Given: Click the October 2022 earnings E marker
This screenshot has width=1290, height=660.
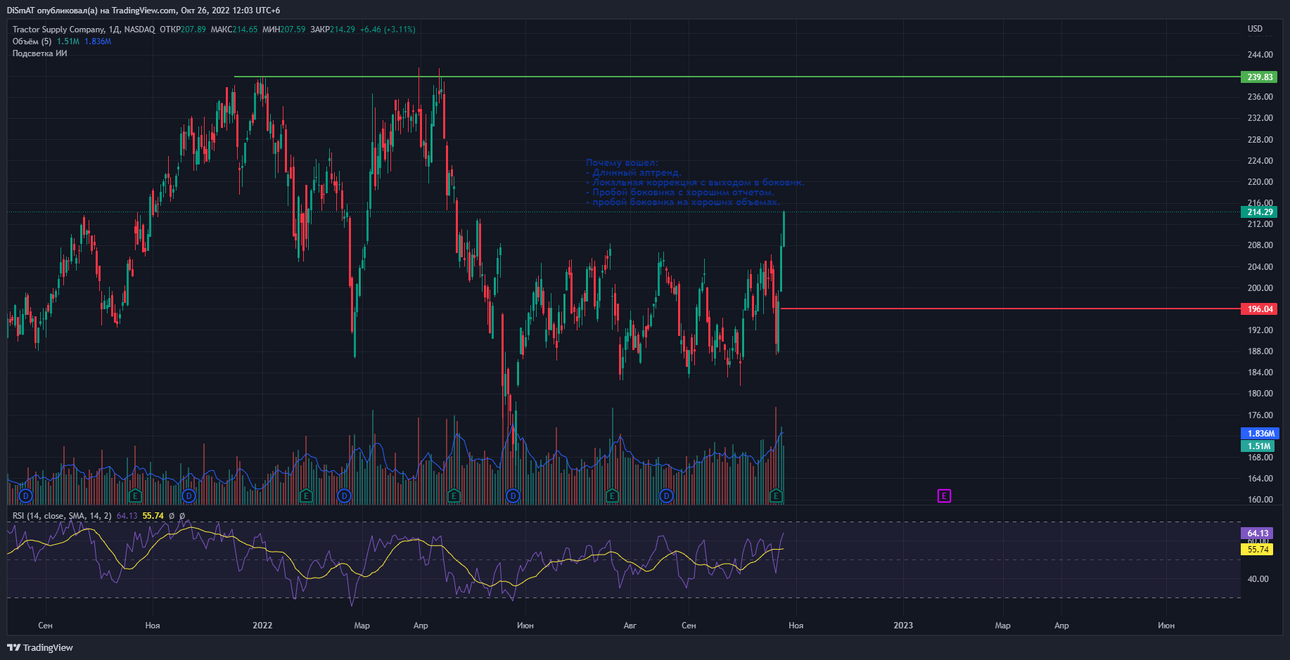Looking at the screenshot, I should pos(776,496).
